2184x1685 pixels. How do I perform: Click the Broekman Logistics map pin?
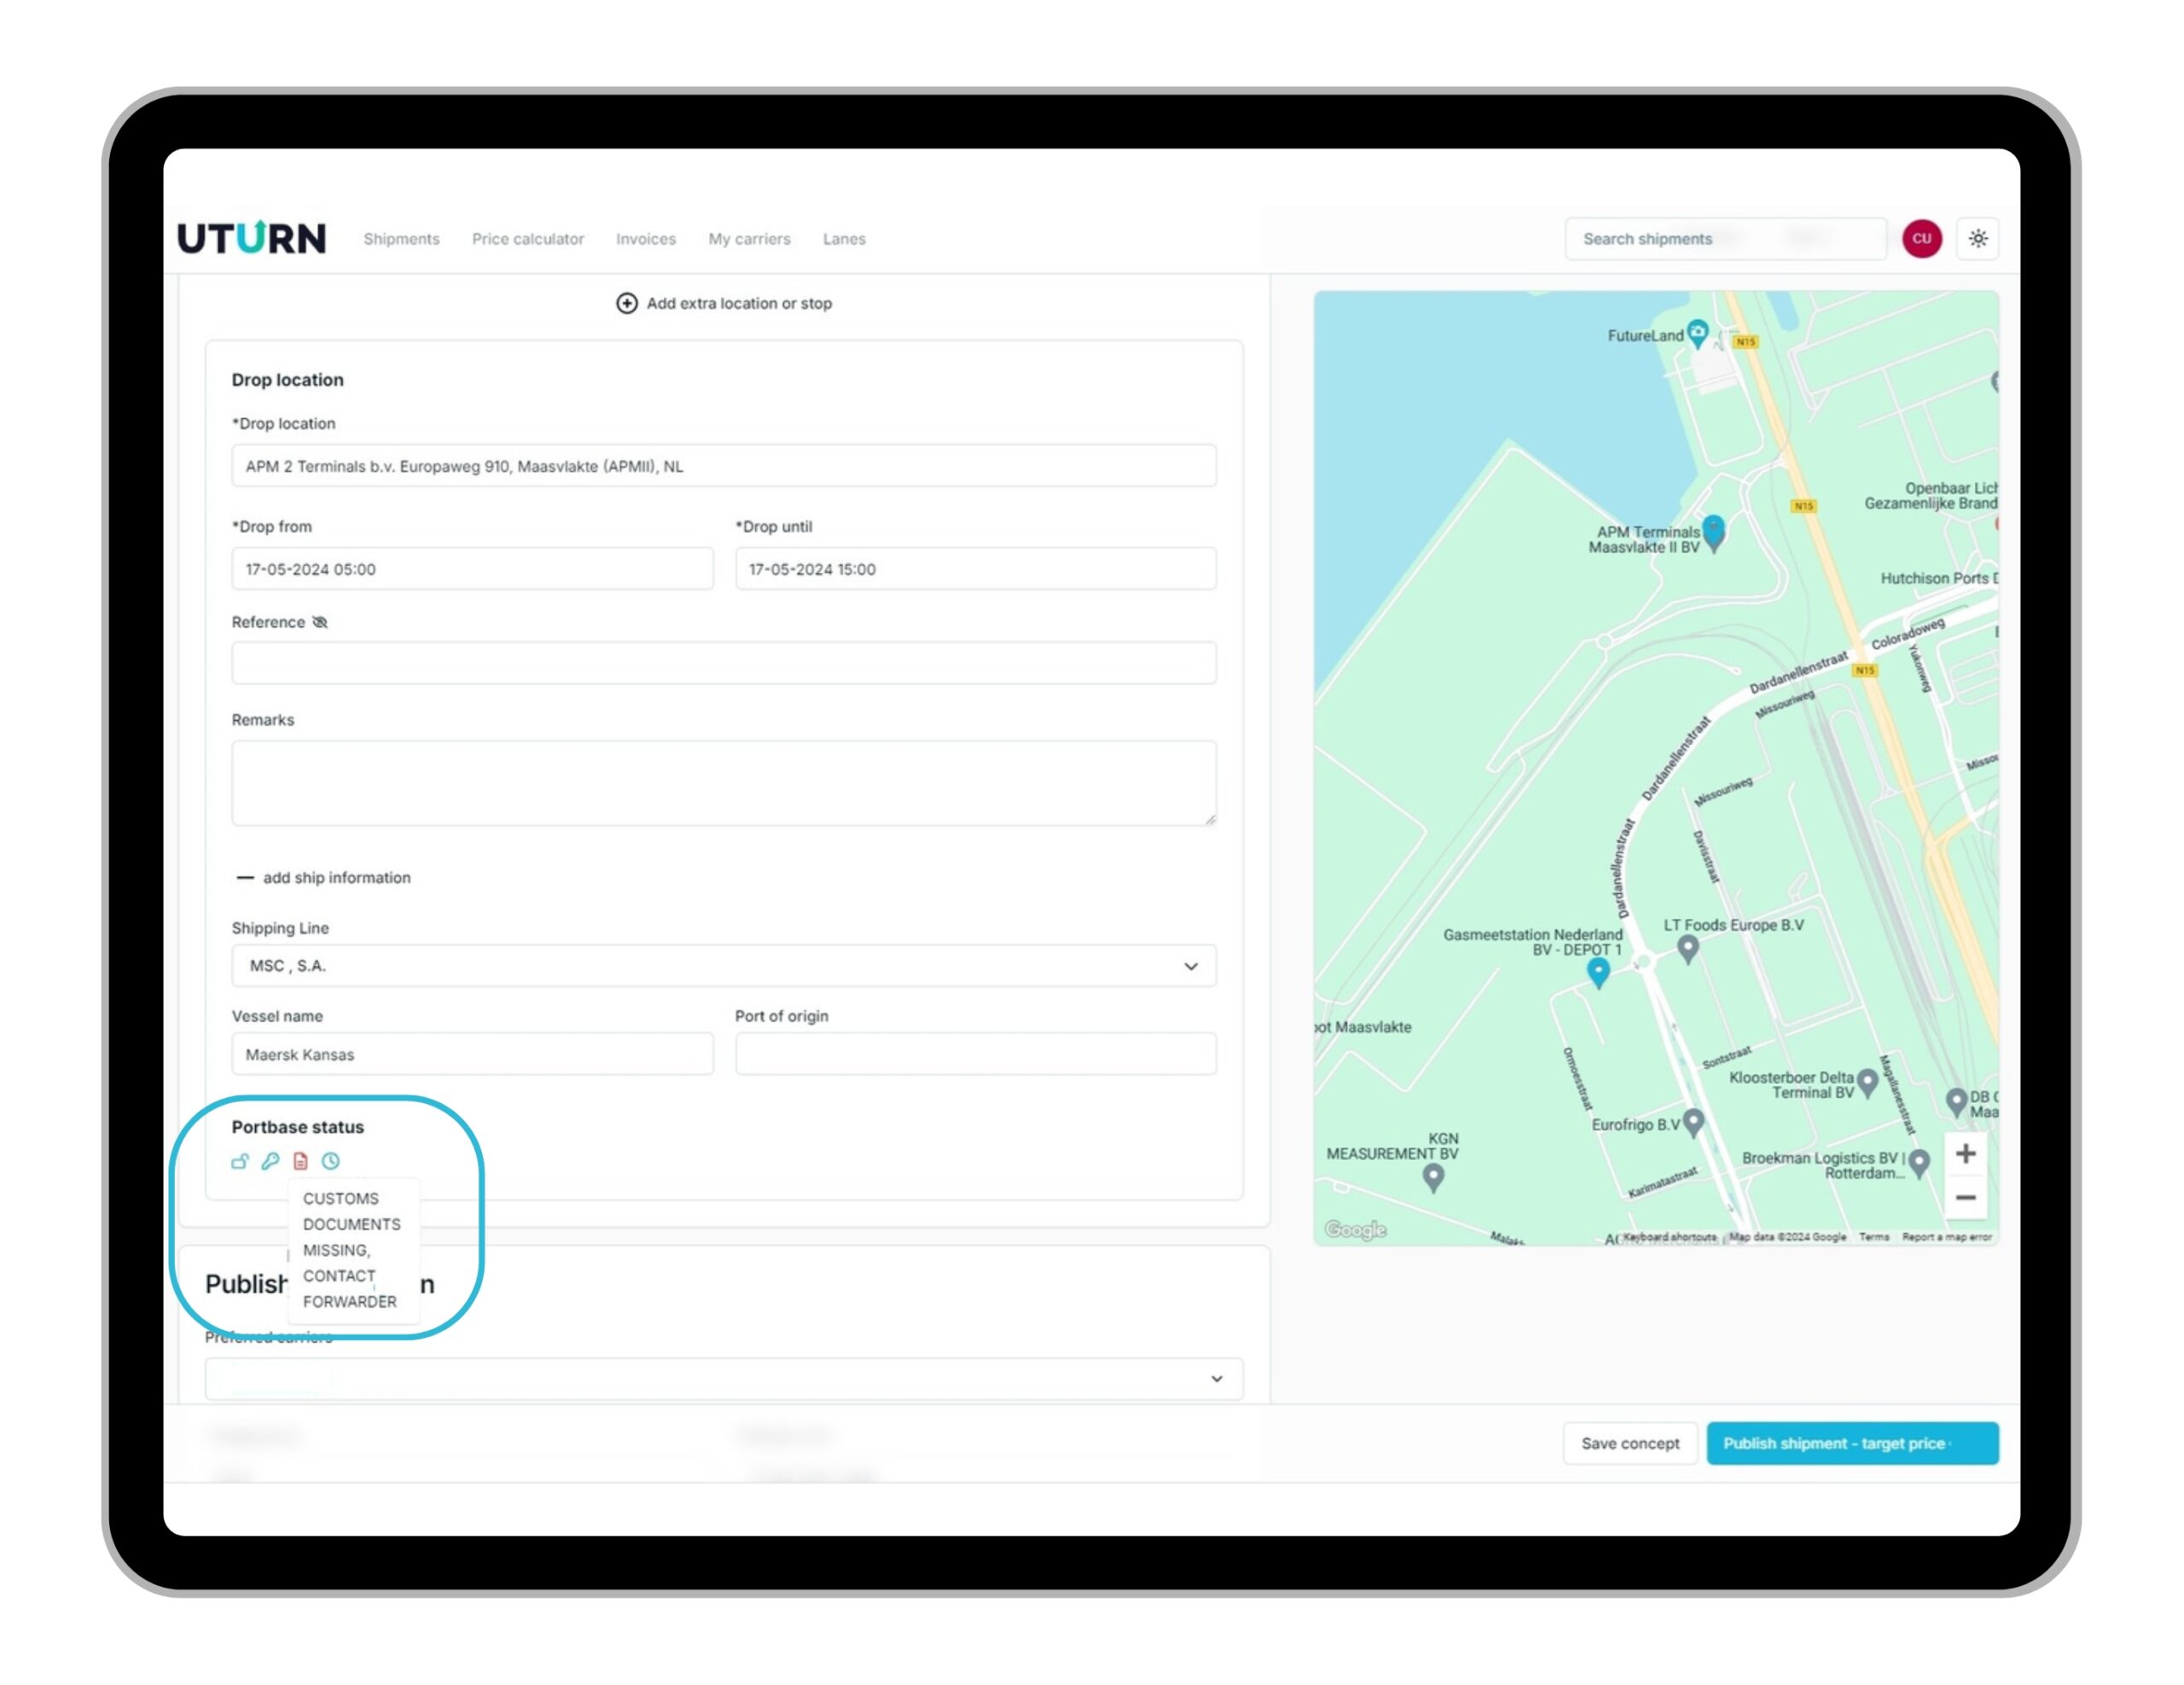1918,1163
